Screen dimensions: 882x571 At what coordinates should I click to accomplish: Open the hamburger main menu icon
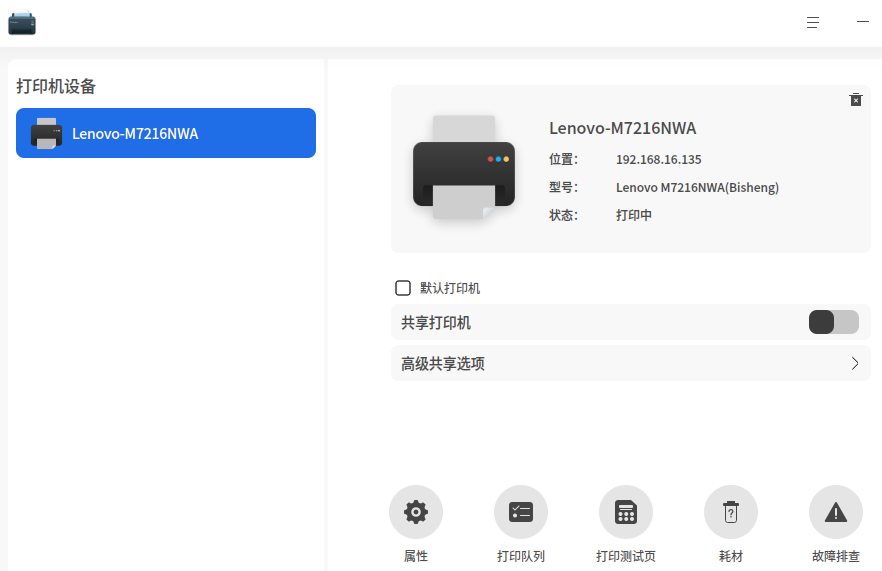tap(813, 23)
